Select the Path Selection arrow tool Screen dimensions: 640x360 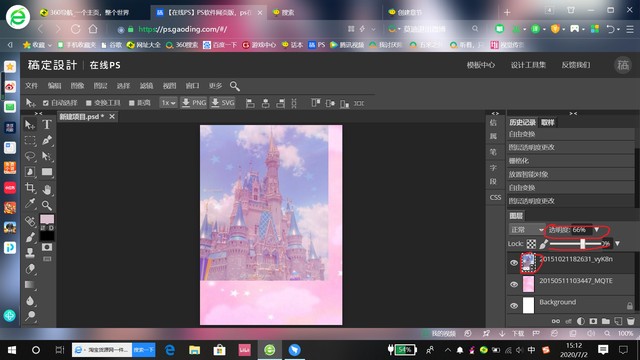(x=47, y=156)
